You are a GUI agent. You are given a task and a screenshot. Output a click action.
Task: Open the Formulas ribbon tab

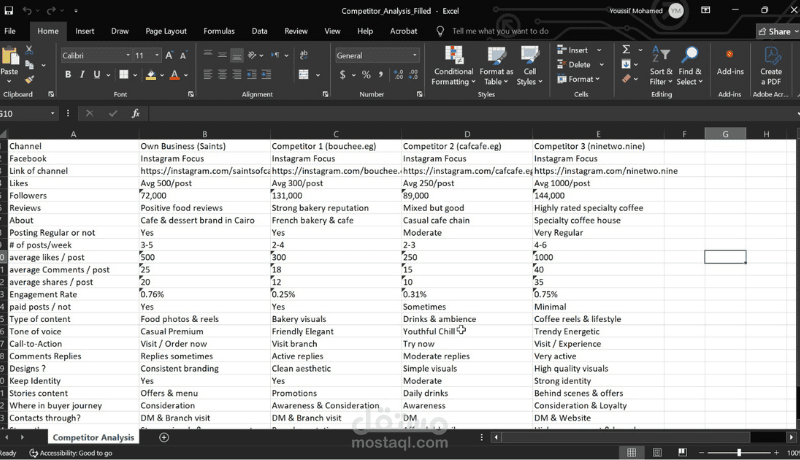pos(219,31)
